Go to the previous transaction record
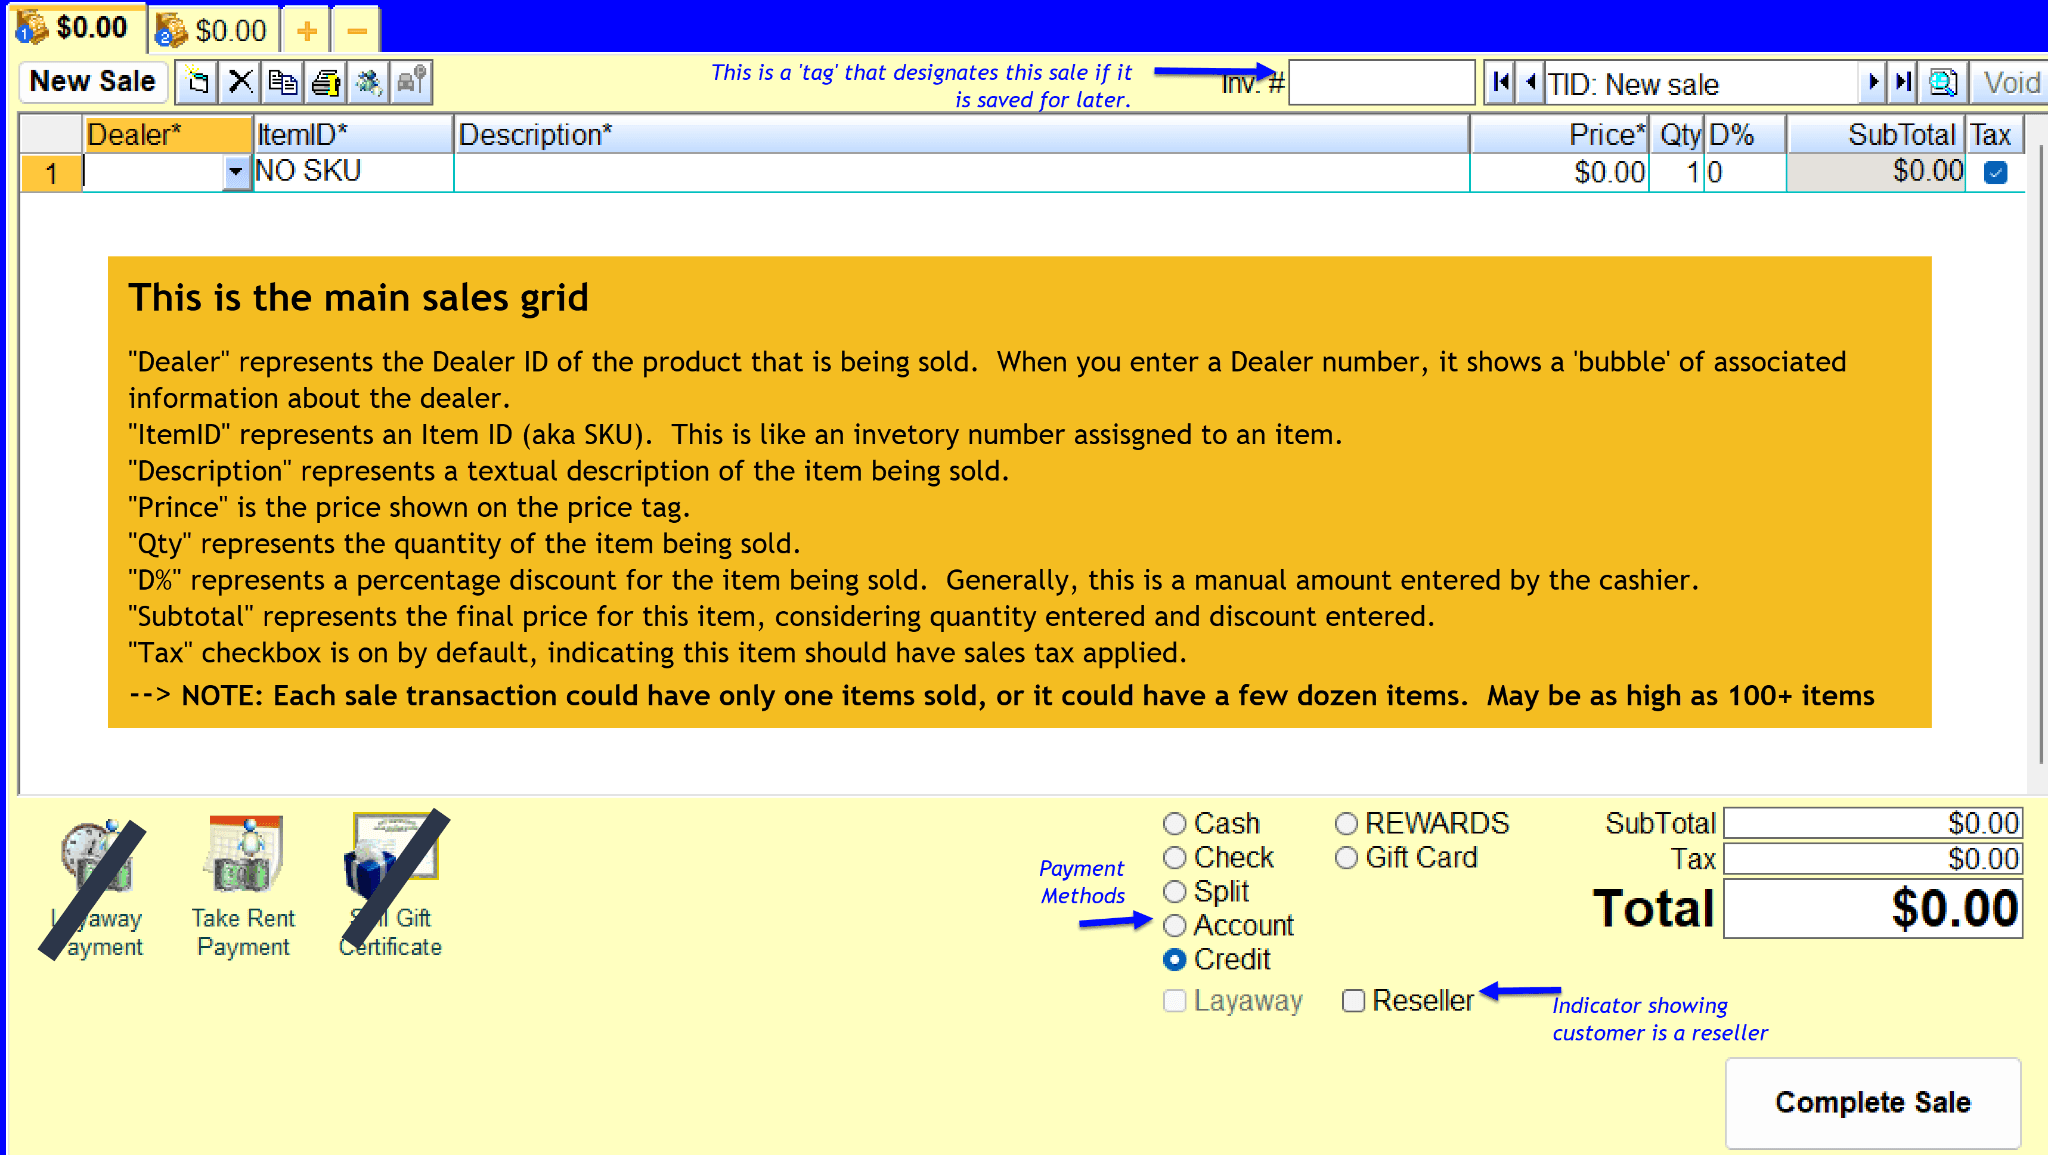This screenshot has height=1155, width=2048. coord(1531,82)
